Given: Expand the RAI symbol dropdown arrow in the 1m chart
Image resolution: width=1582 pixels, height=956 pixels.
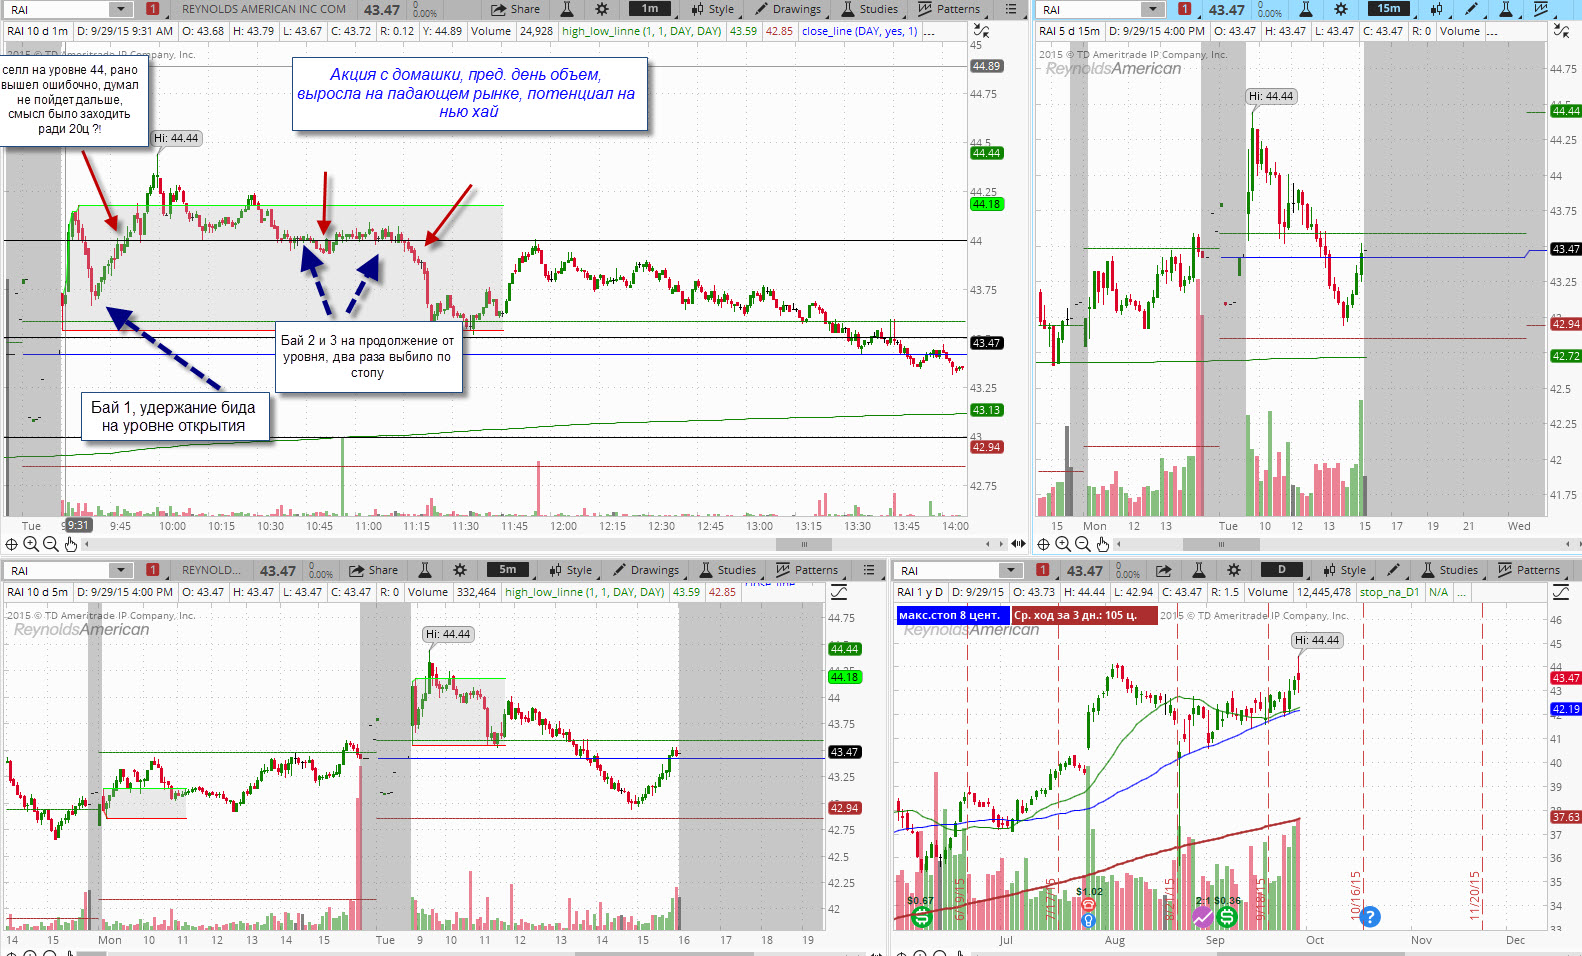Looking at the screenshot, I should pyautogui.click(x=121, y=9).
